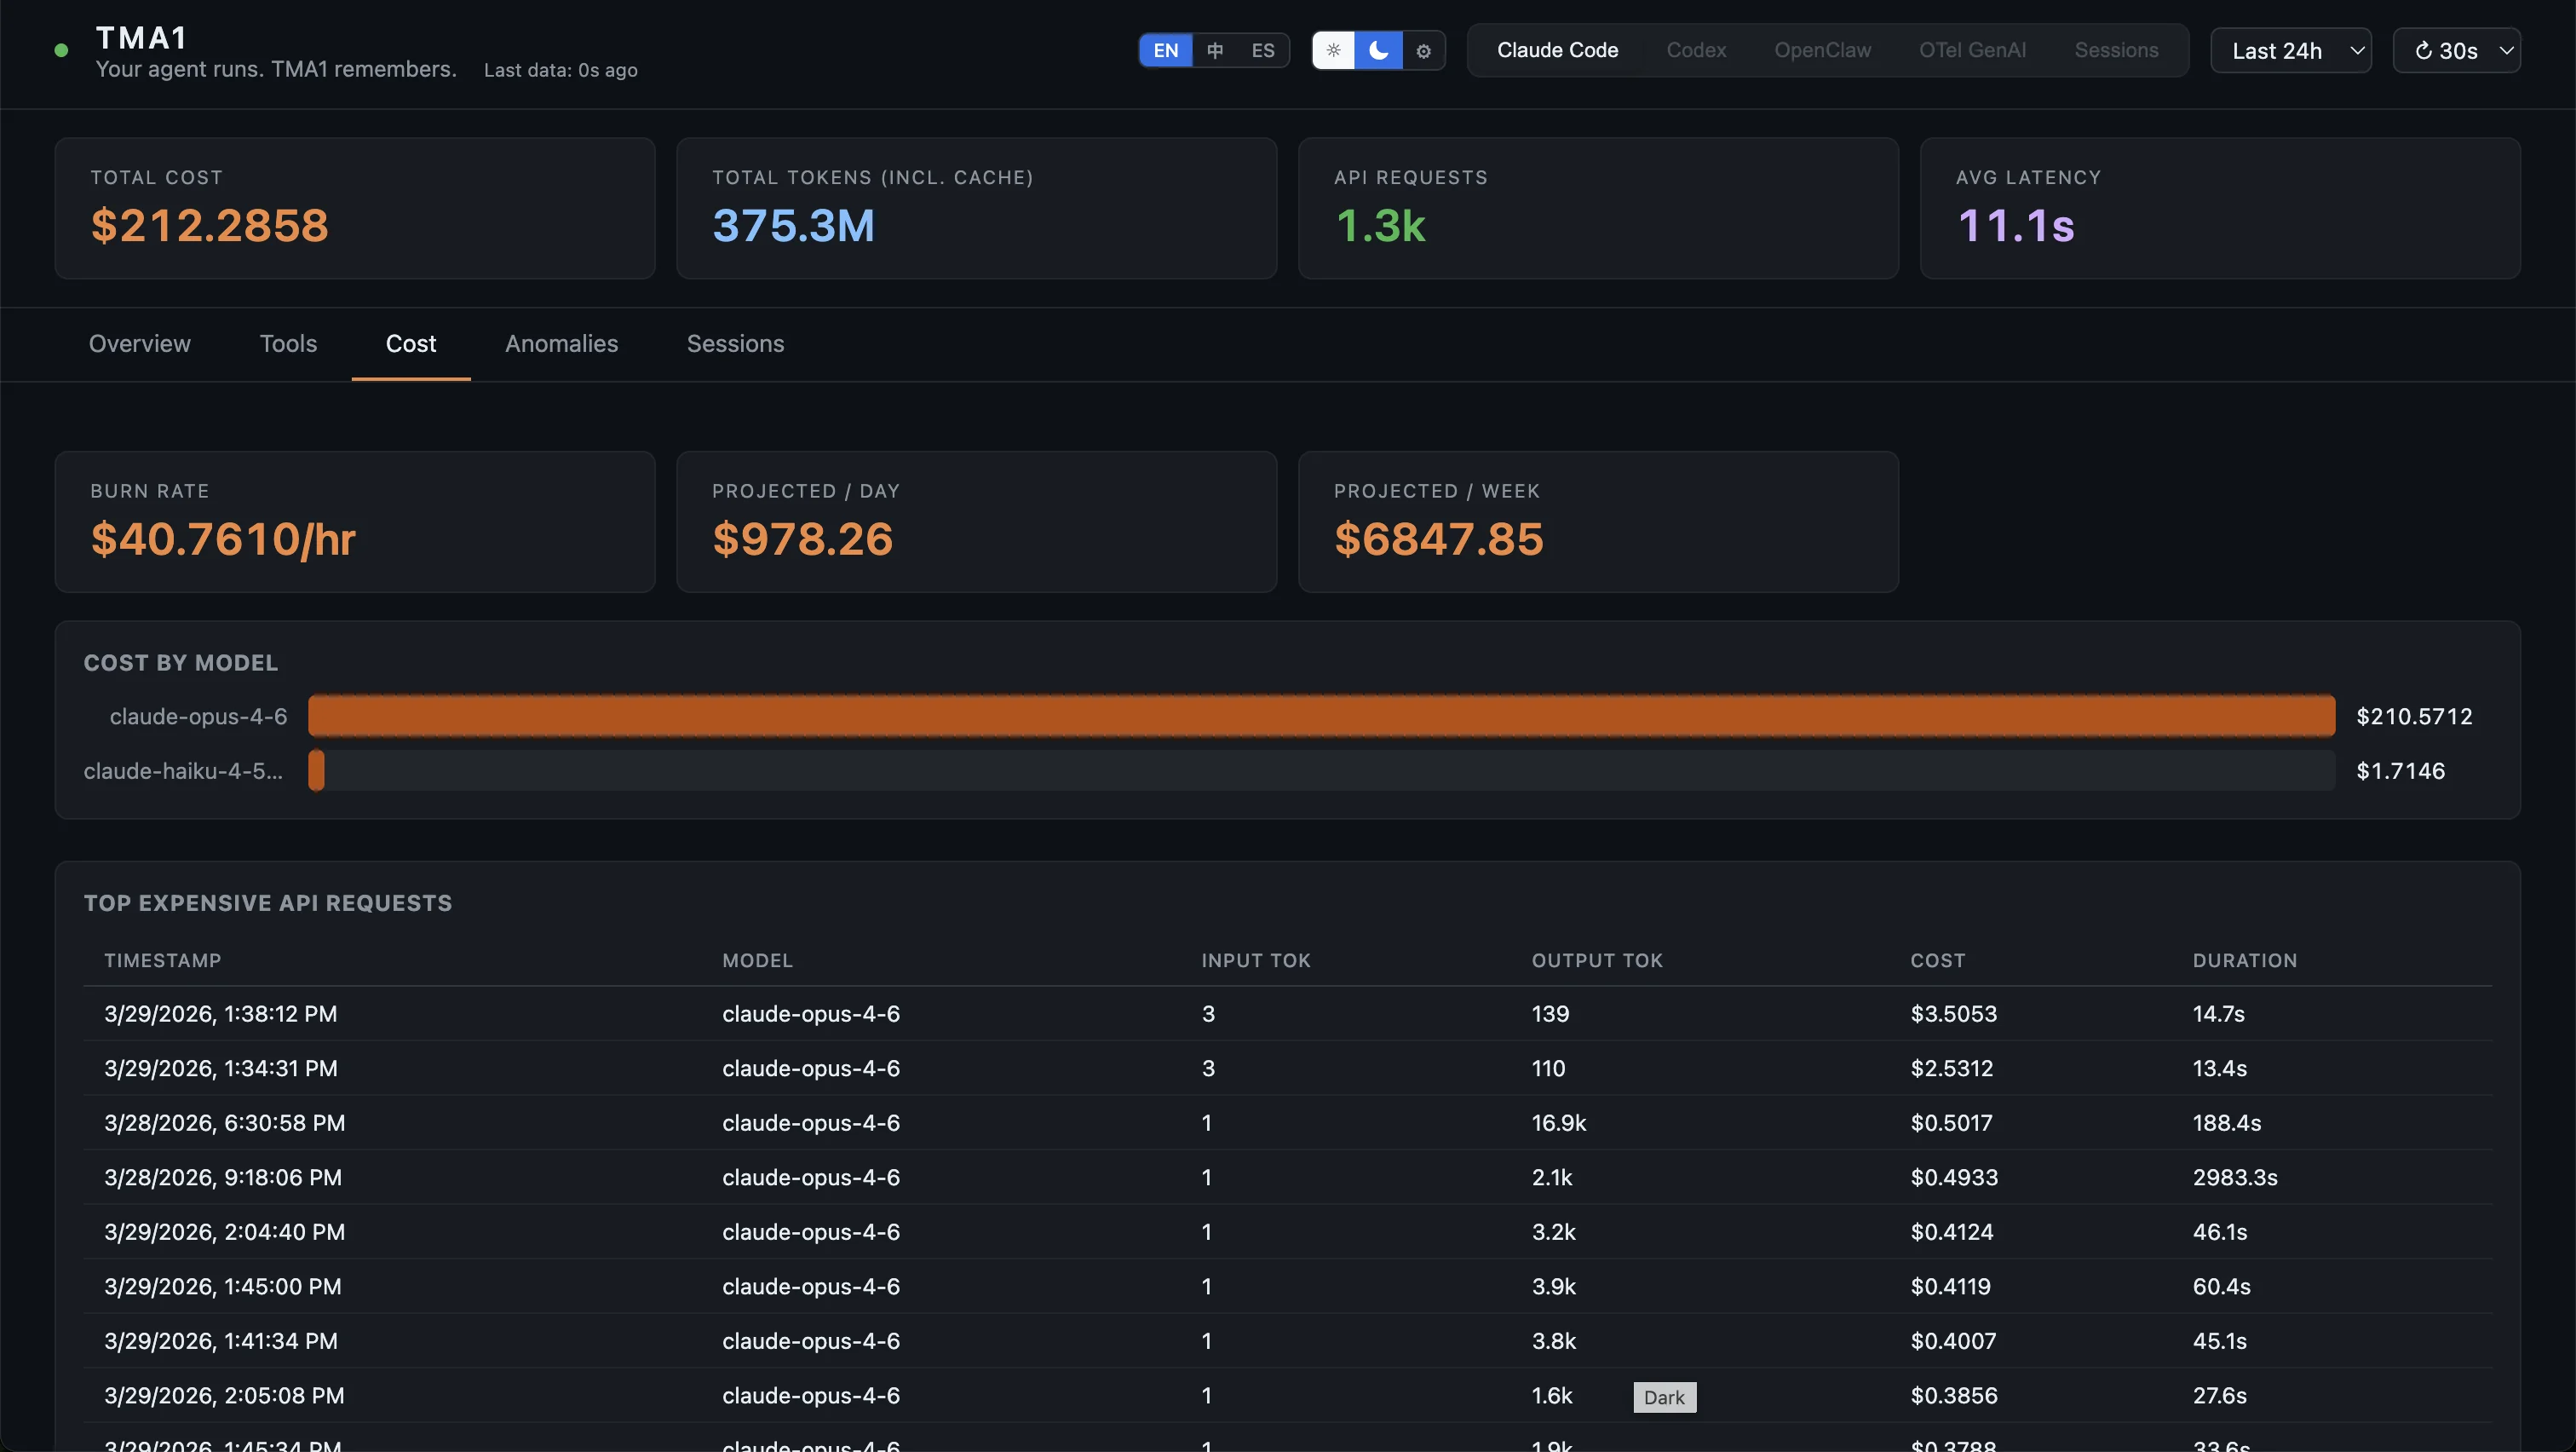Switch language using the 中 icon

click(1213, 50)
